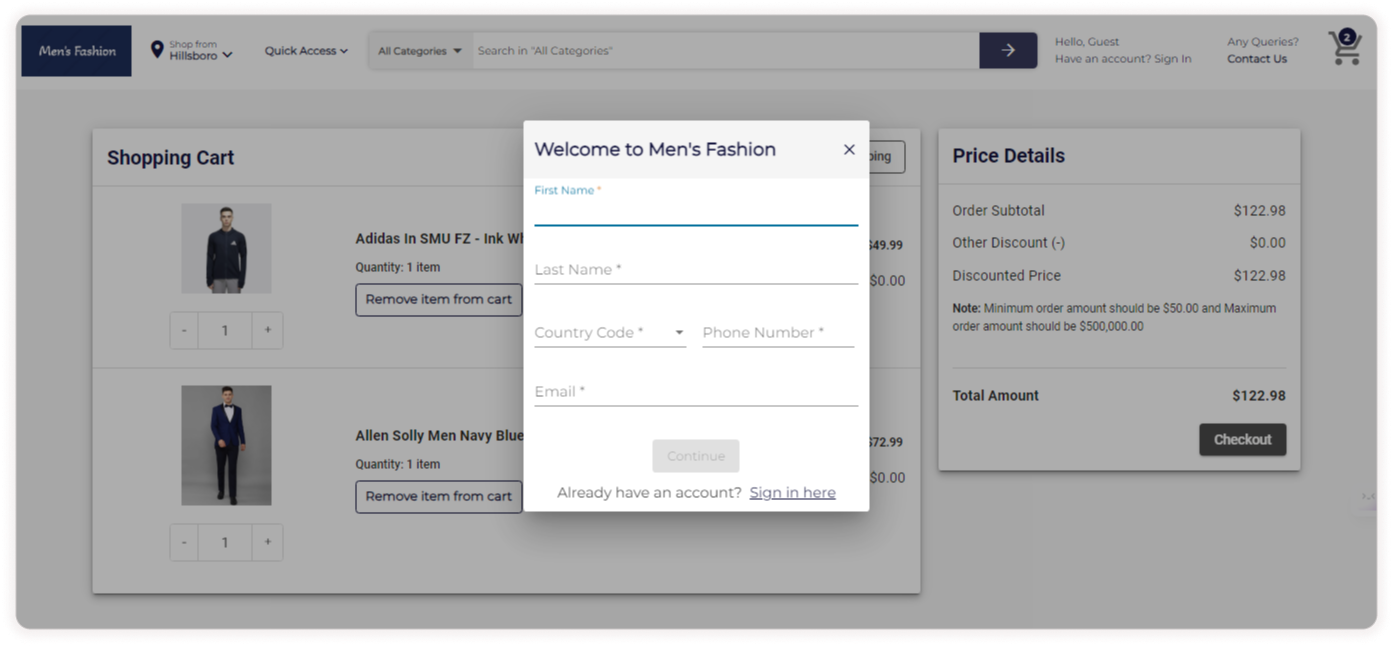Click the Contact Us link
The image size is (1393, 646).
point(1256,59)
